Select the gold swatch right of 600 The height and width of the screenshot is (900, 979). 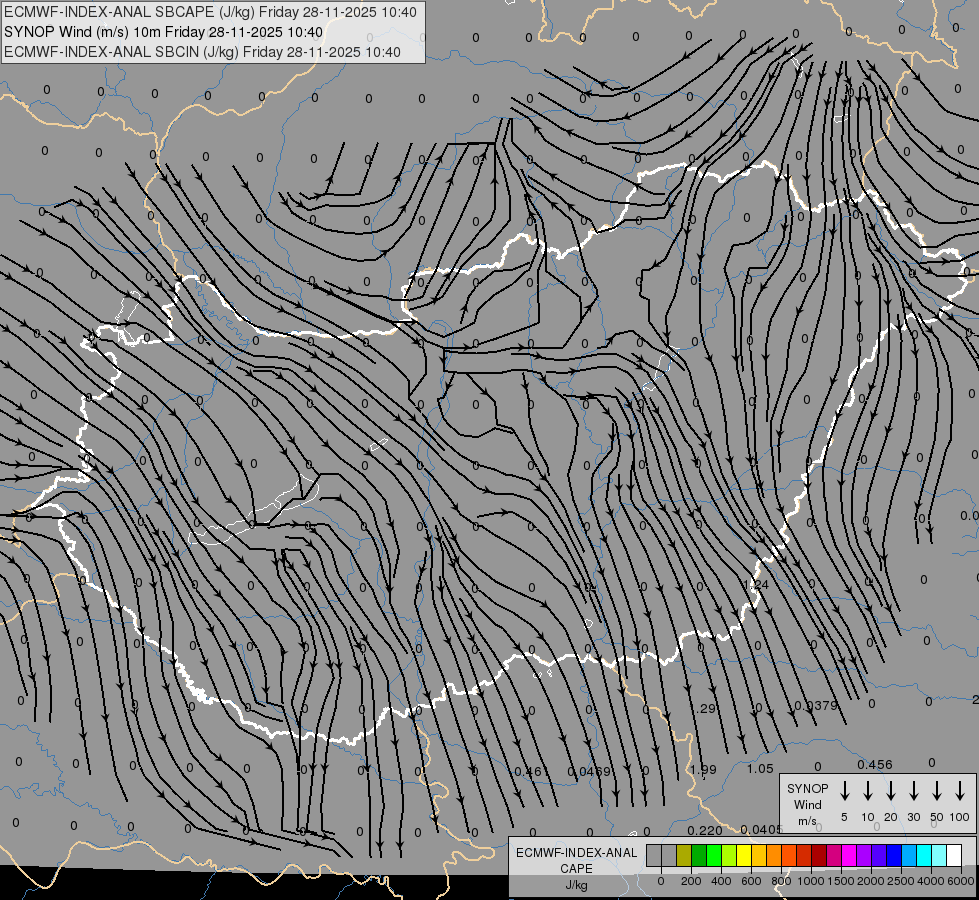(x=759, y=855)
